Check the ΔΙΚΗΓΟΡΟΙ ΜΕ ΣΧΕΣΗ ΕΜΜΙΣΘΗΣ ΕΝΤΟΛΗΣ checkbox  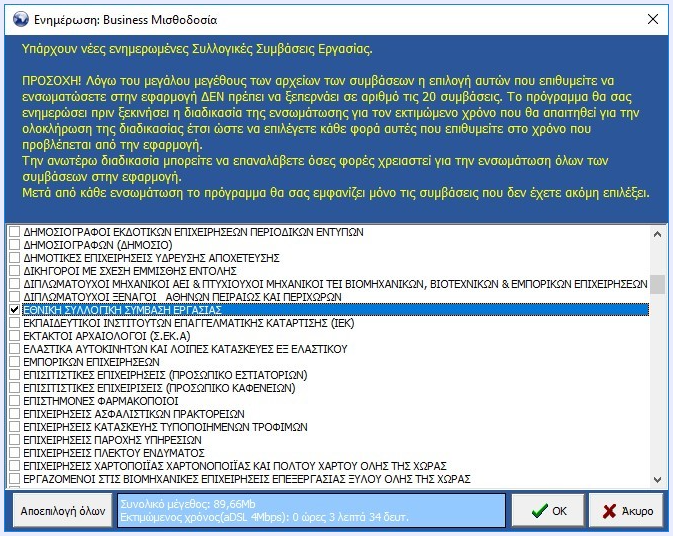coord(14,271)
